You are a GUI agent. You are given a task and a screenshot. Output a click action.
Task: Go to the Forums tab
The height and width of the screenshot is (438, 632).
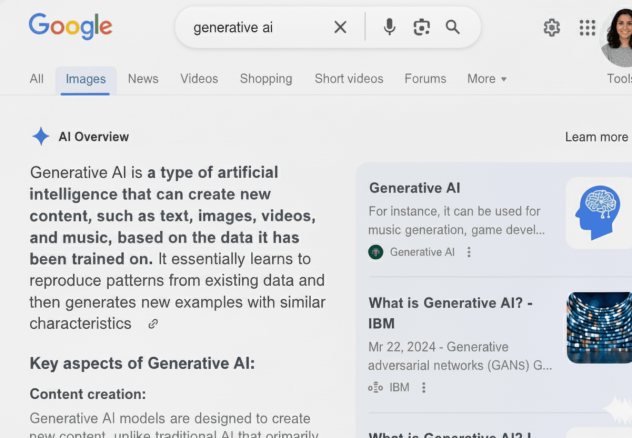(425, 79)
